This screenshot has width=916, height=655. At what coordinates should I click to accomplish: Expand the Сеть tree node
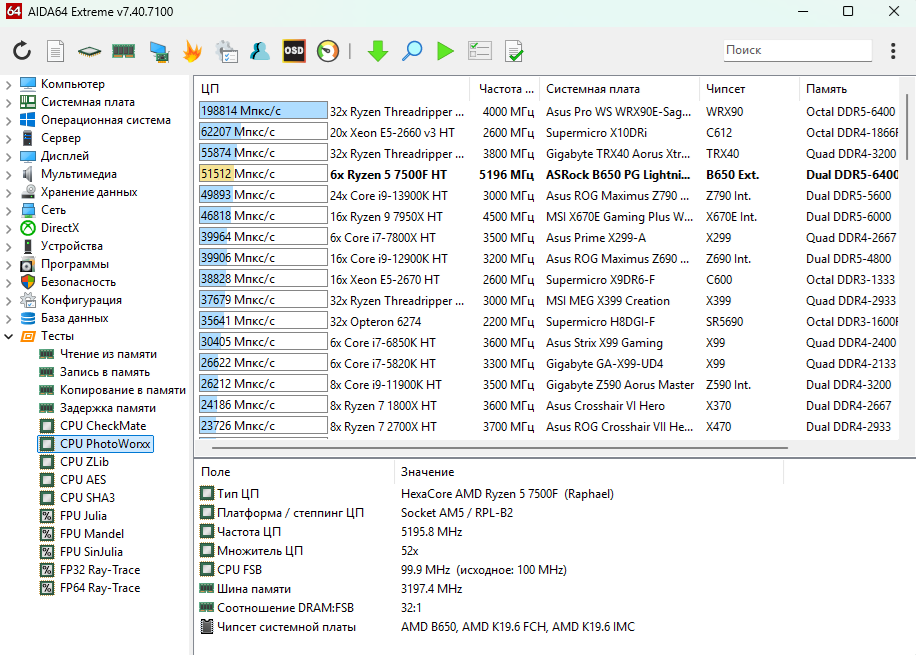(x=8, y=210)
